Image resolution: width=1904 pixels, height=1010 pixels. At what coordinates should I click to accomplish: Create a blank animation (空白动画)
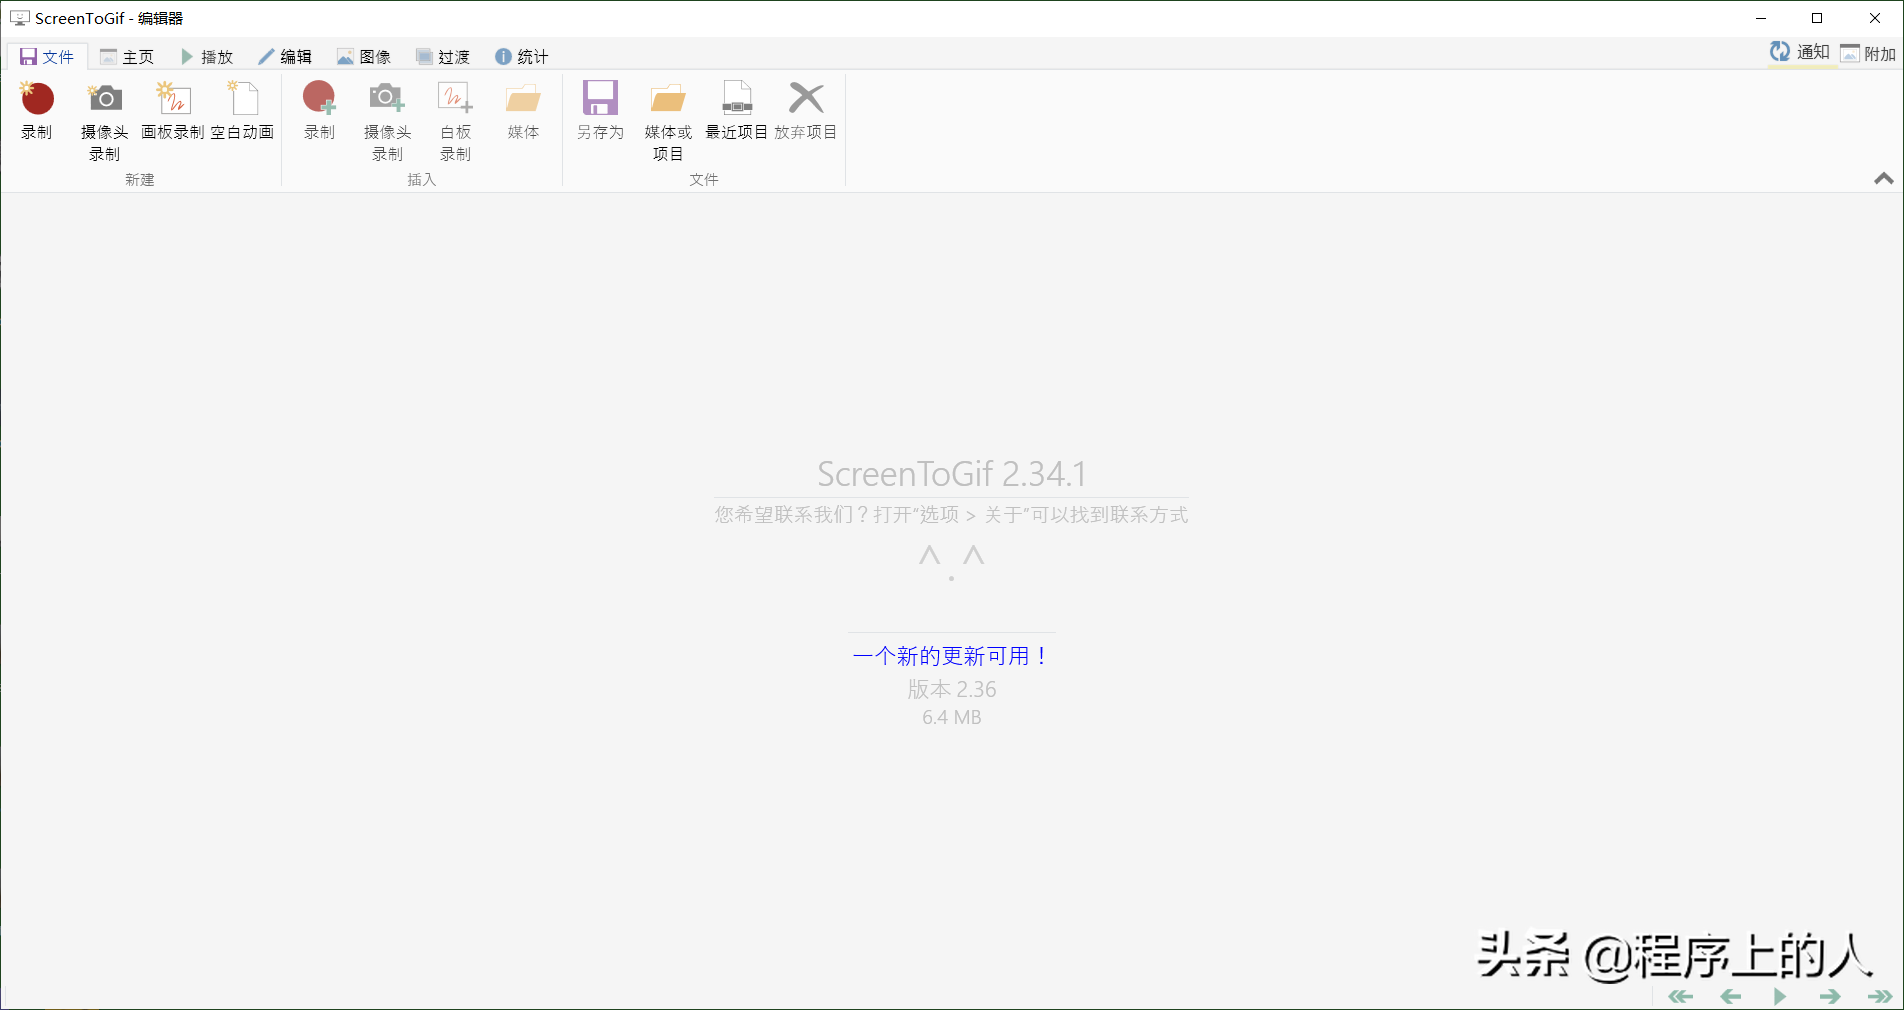[x=242, y=112]
